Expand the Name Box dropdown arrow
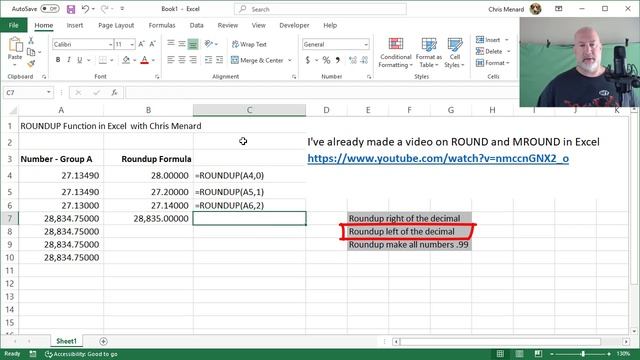The width and height of the screenshot is (640, 360). tap(49, 93)
